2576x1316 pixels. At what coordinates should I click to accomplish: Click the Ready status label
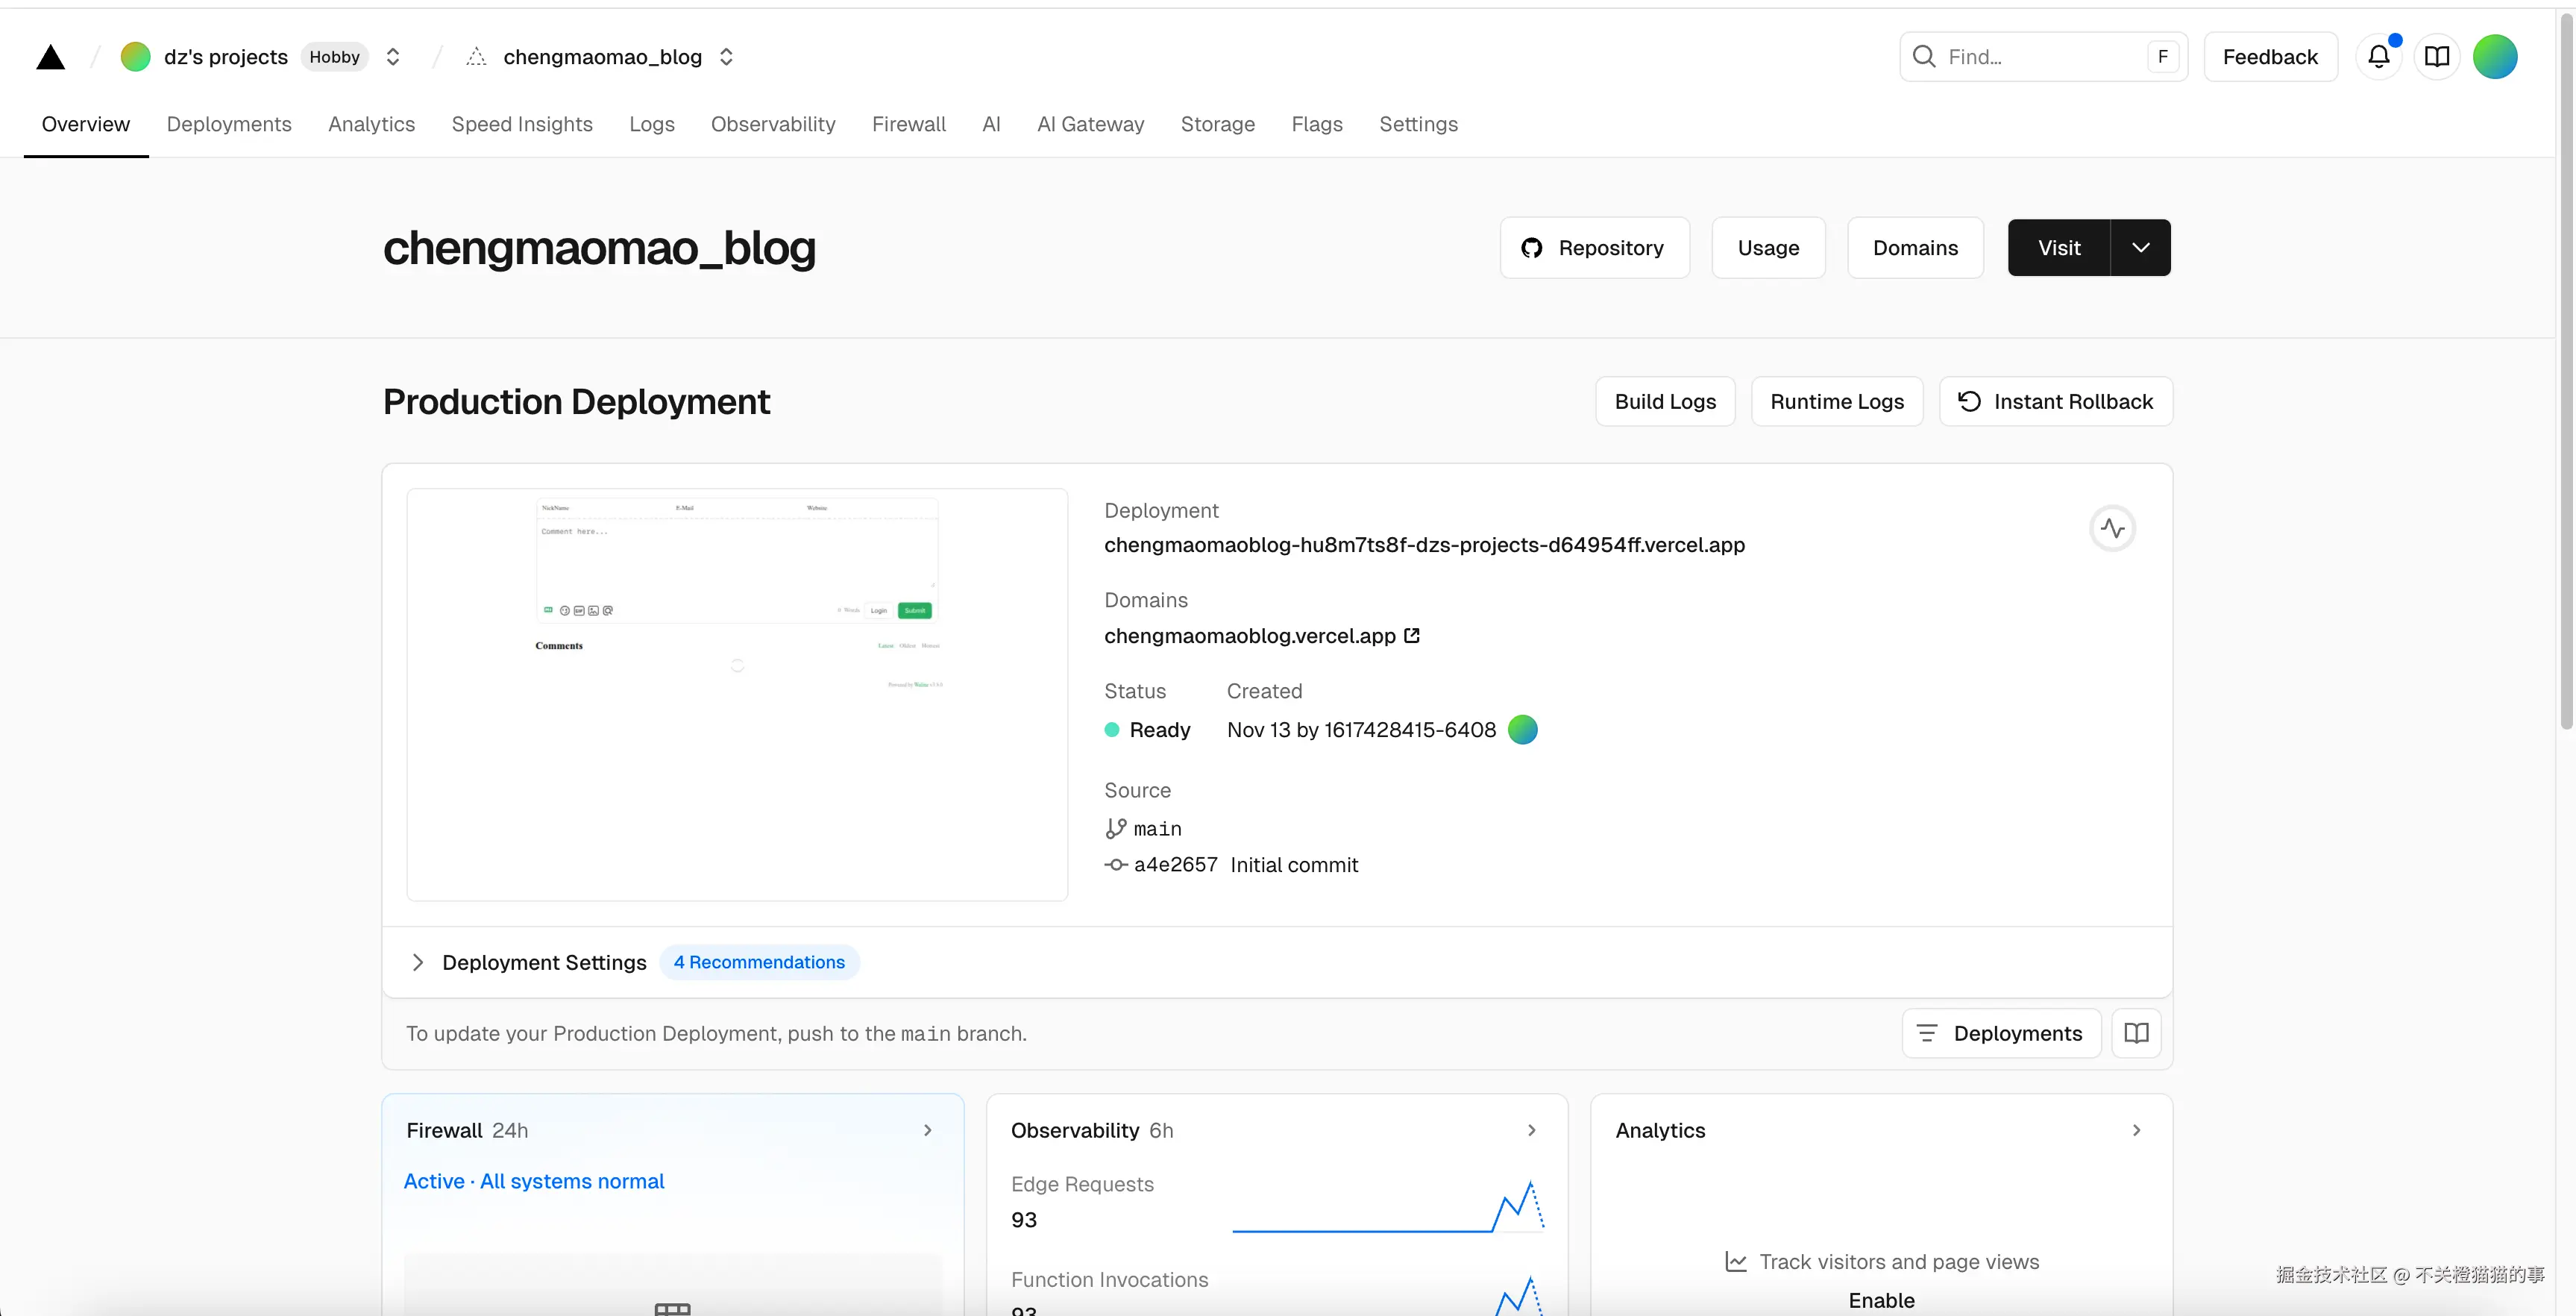point(1160,730)
